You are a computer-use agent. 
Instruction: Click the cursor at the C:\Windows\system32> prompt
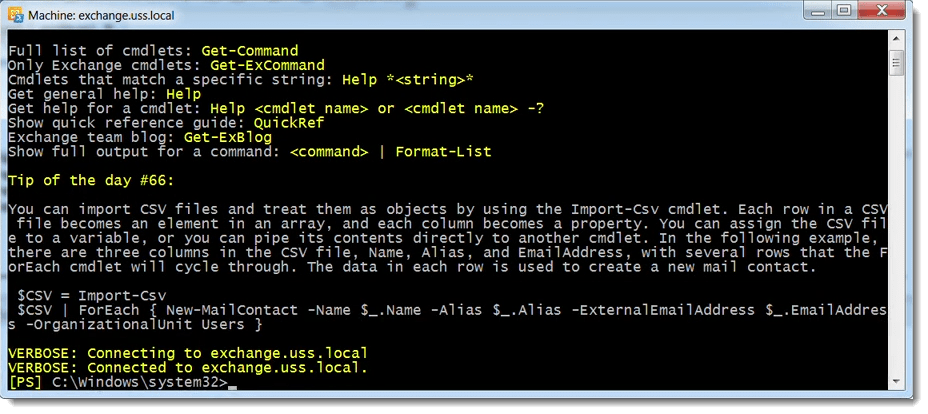pos(232,388)
